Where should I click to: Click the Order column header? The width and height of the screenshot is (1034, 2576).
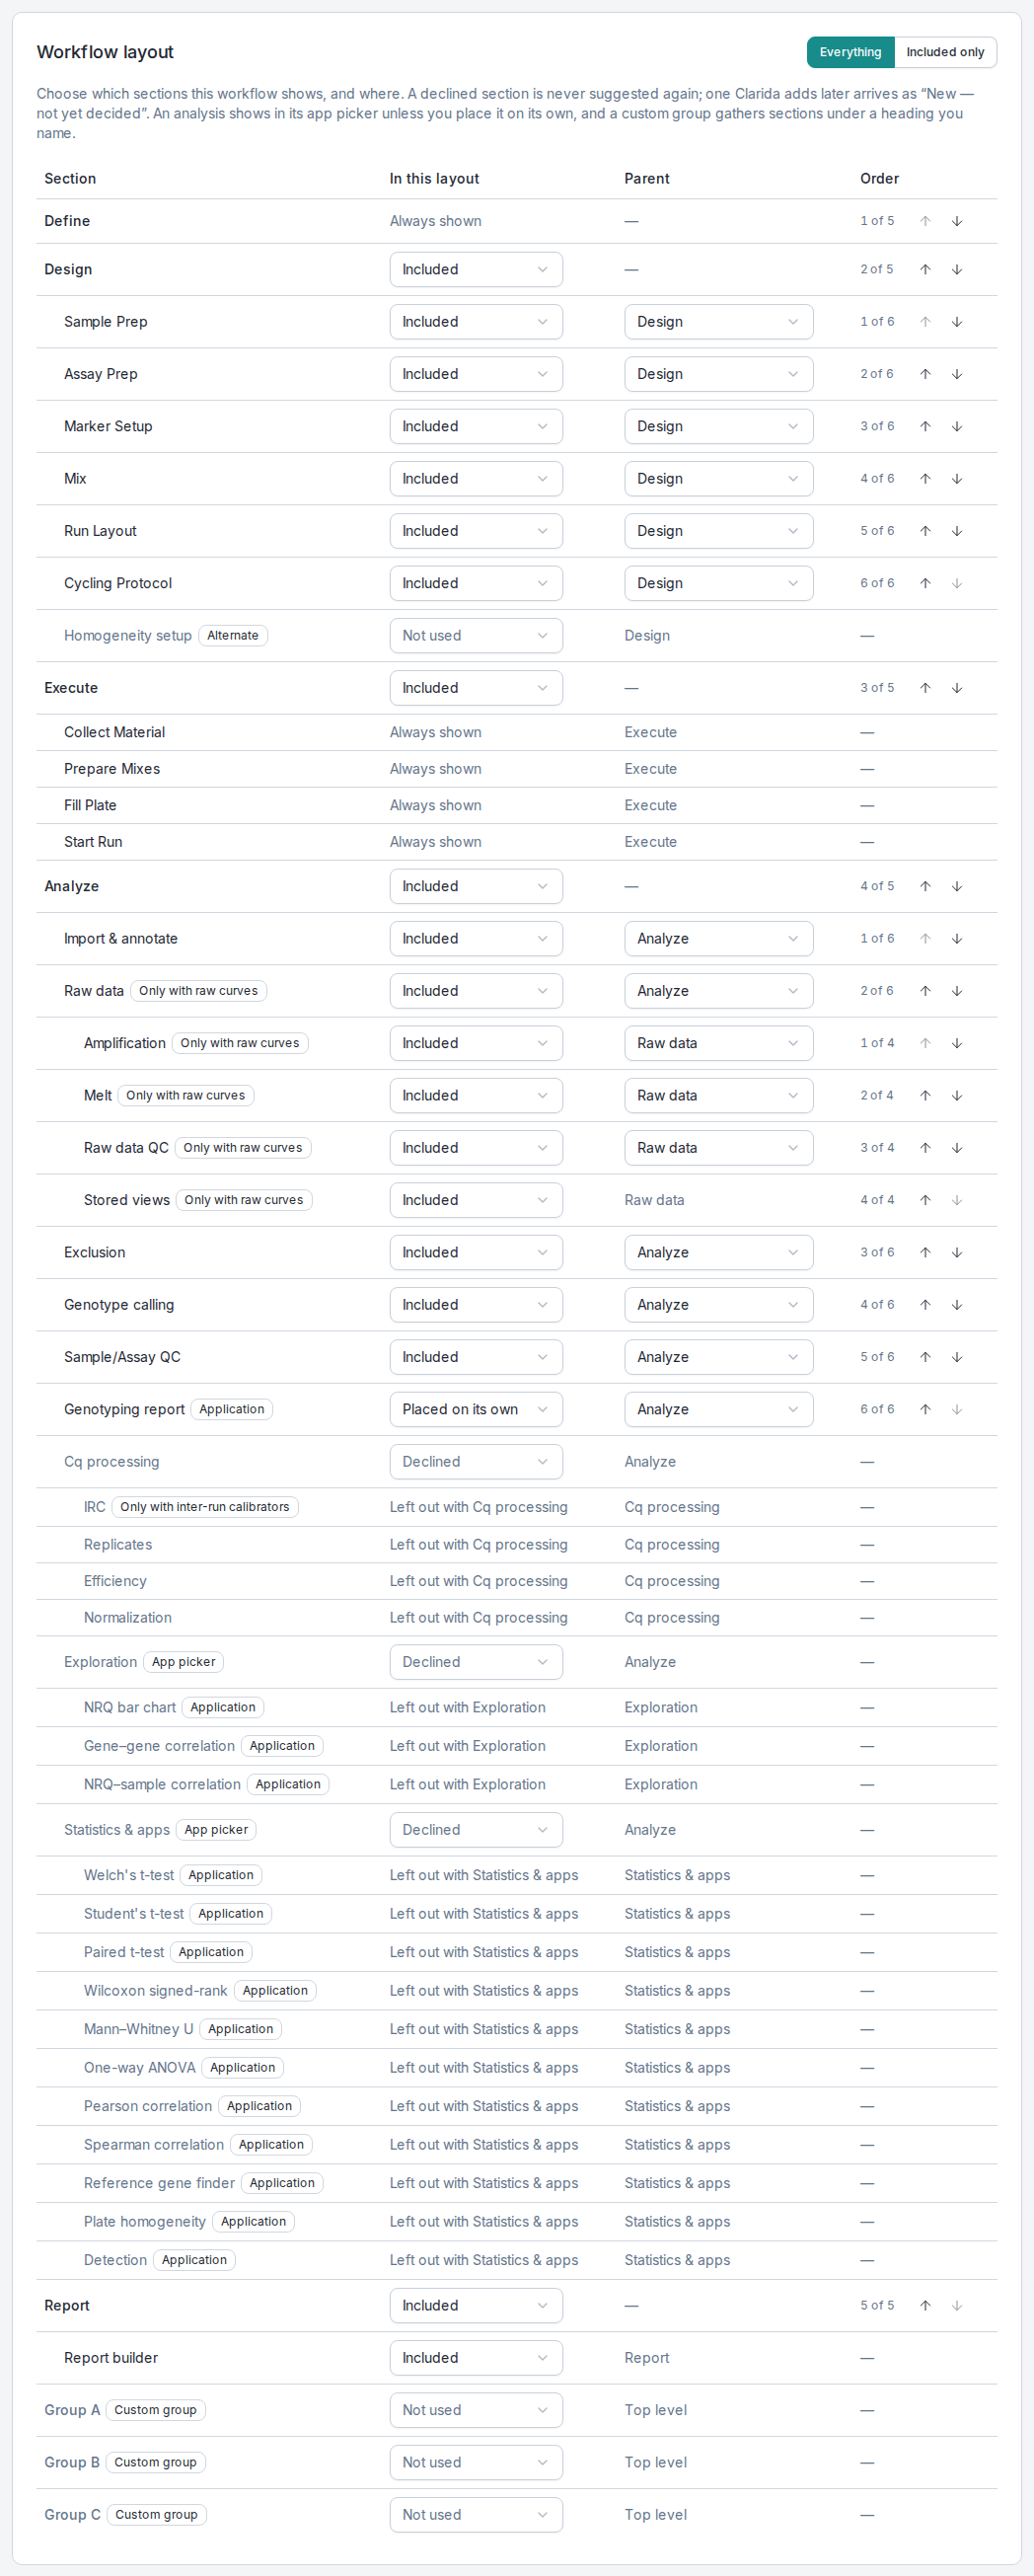[879, 179]
